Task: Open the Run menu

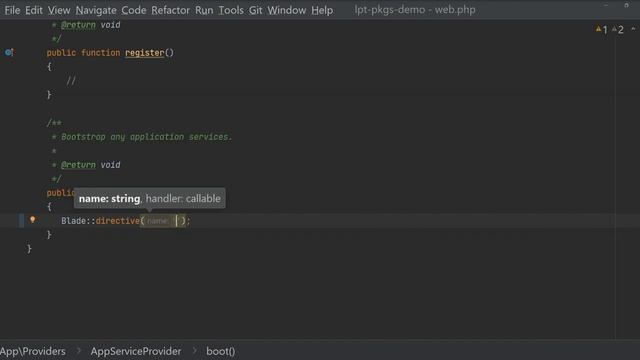Action: 204,10
